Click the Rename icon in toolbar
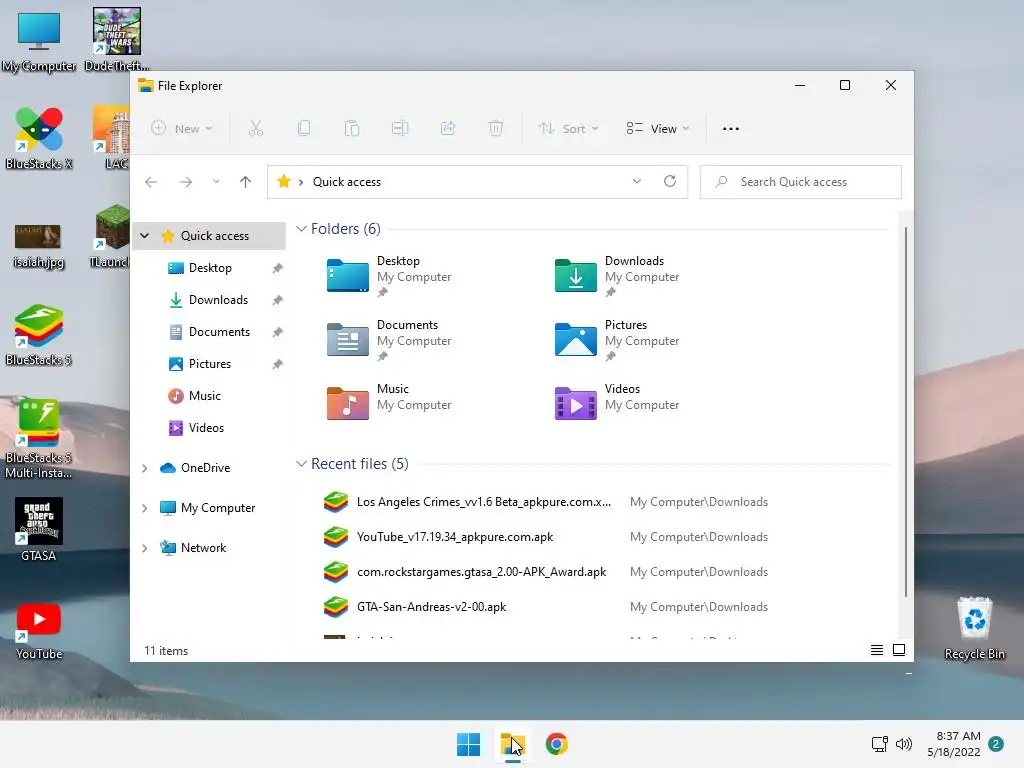1024x768 pixels. pyautogui.click(x=400, y=129)
